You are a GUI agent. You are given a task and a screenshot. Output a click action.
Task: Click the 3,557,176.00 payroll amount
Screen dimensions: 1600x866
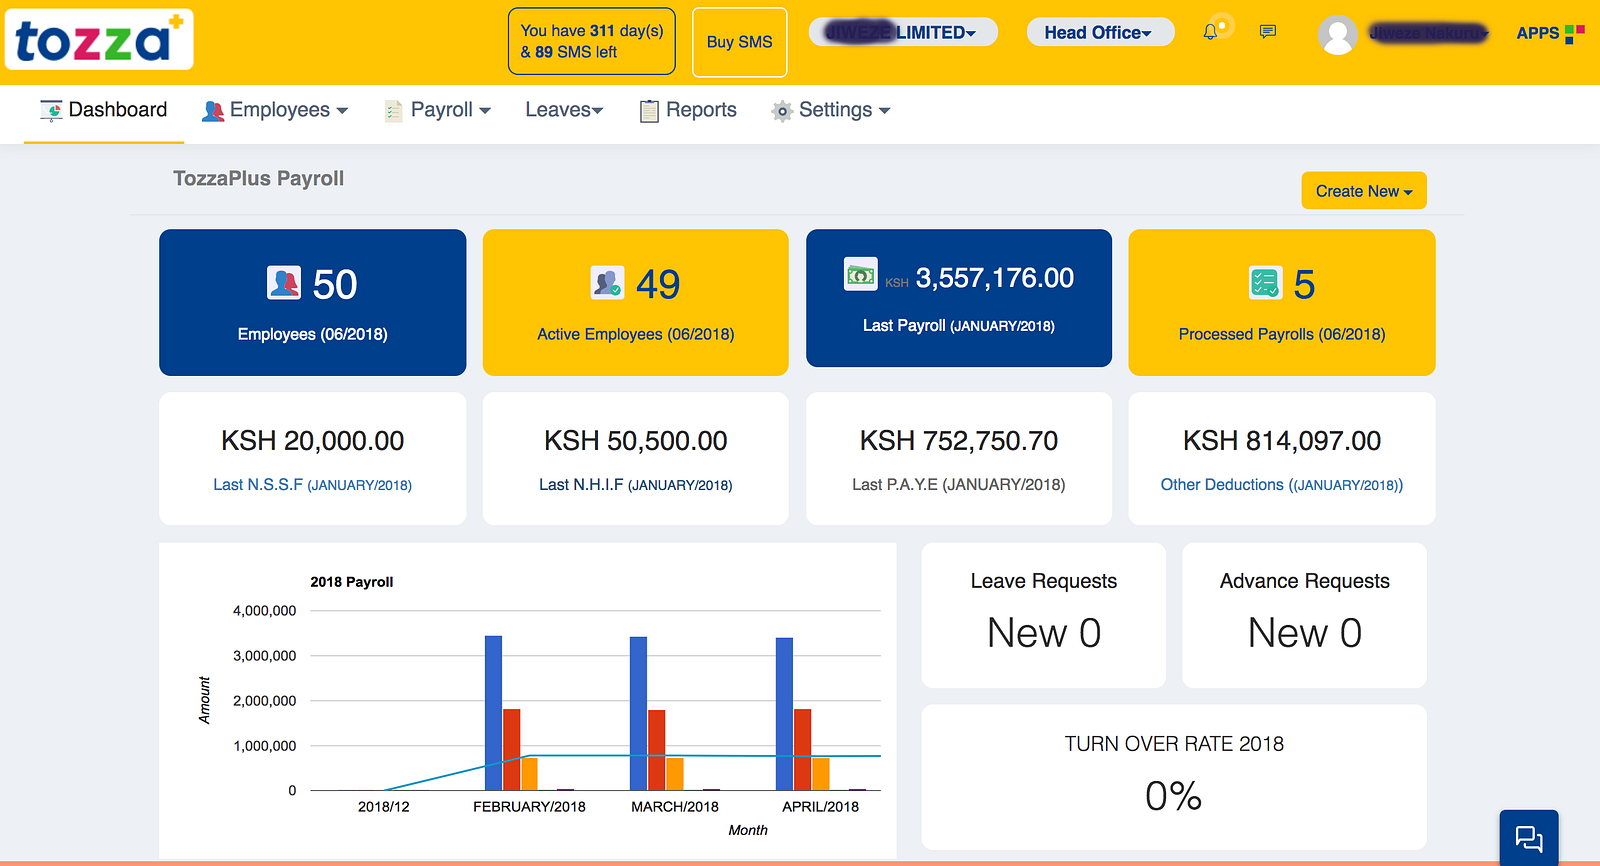click(x=995, y=278)
